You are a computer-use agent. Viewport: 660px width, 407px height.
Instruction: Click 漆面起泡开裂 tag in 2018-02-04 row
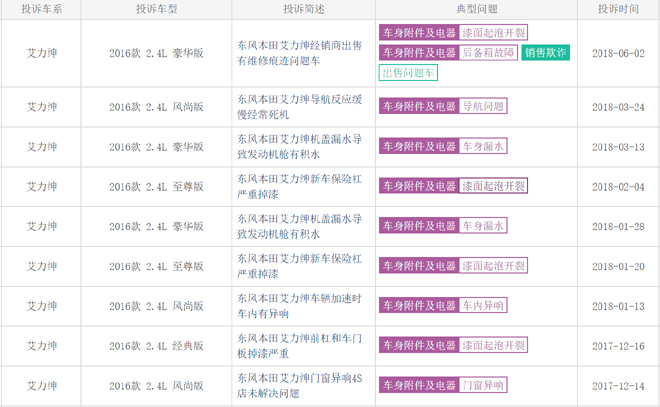click(x=493, y=186)
